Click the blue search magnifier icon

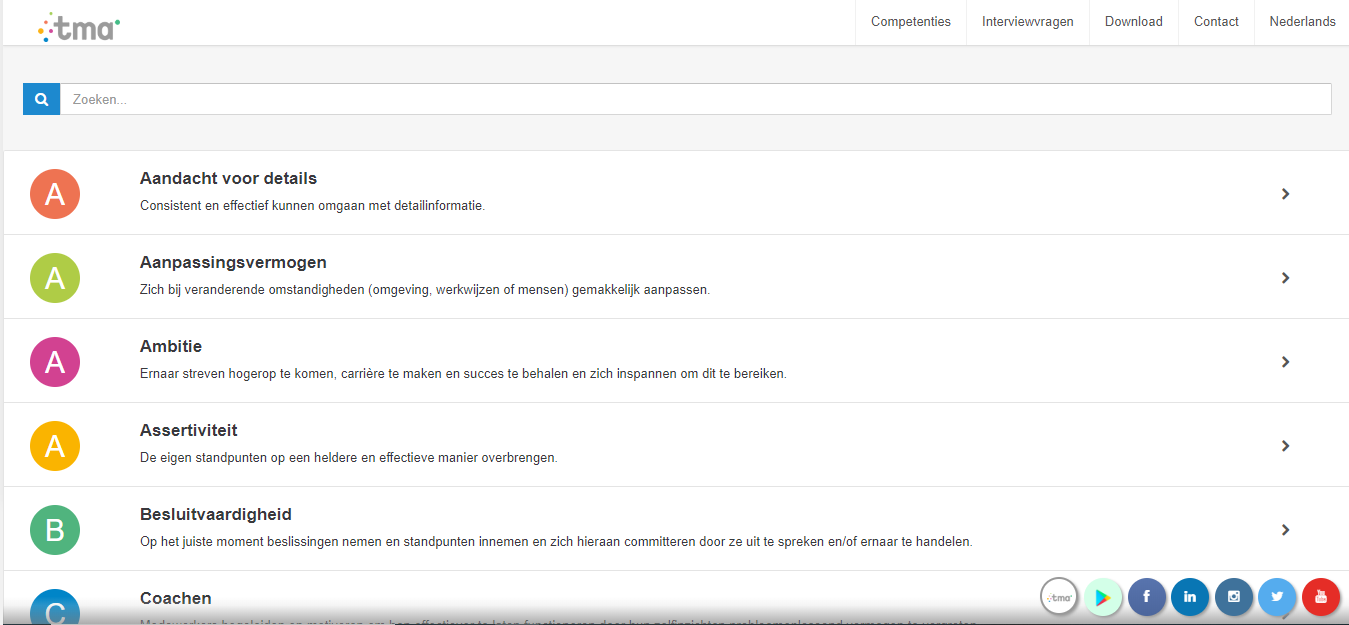click(x=41, y=99)
